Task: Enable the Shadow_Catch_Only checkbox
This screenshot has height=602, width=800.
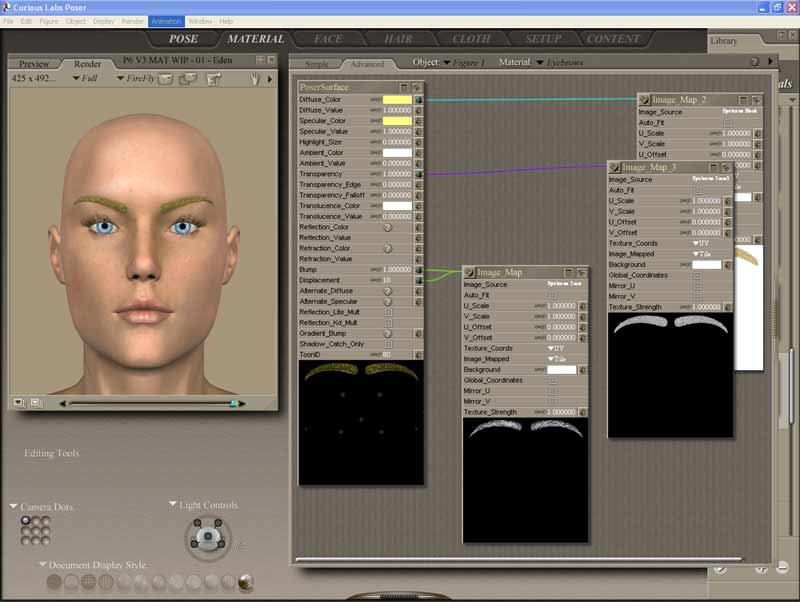Action: click(388, 344)
